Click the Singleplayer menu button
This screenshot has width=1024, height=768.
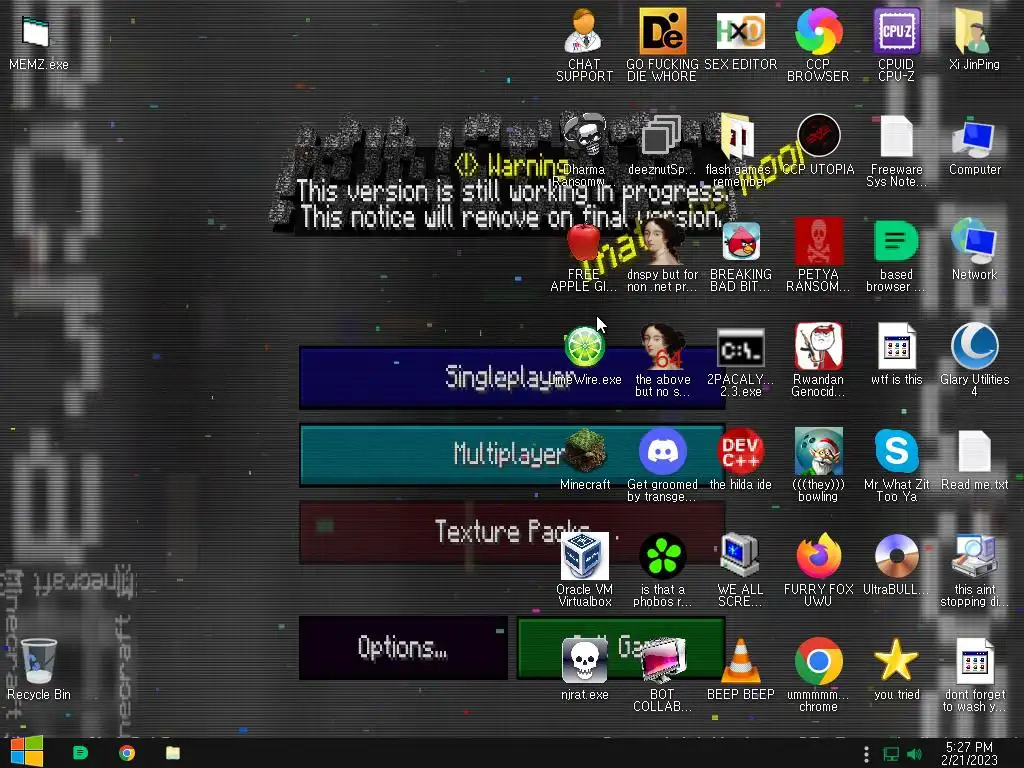tap(512, 378)
